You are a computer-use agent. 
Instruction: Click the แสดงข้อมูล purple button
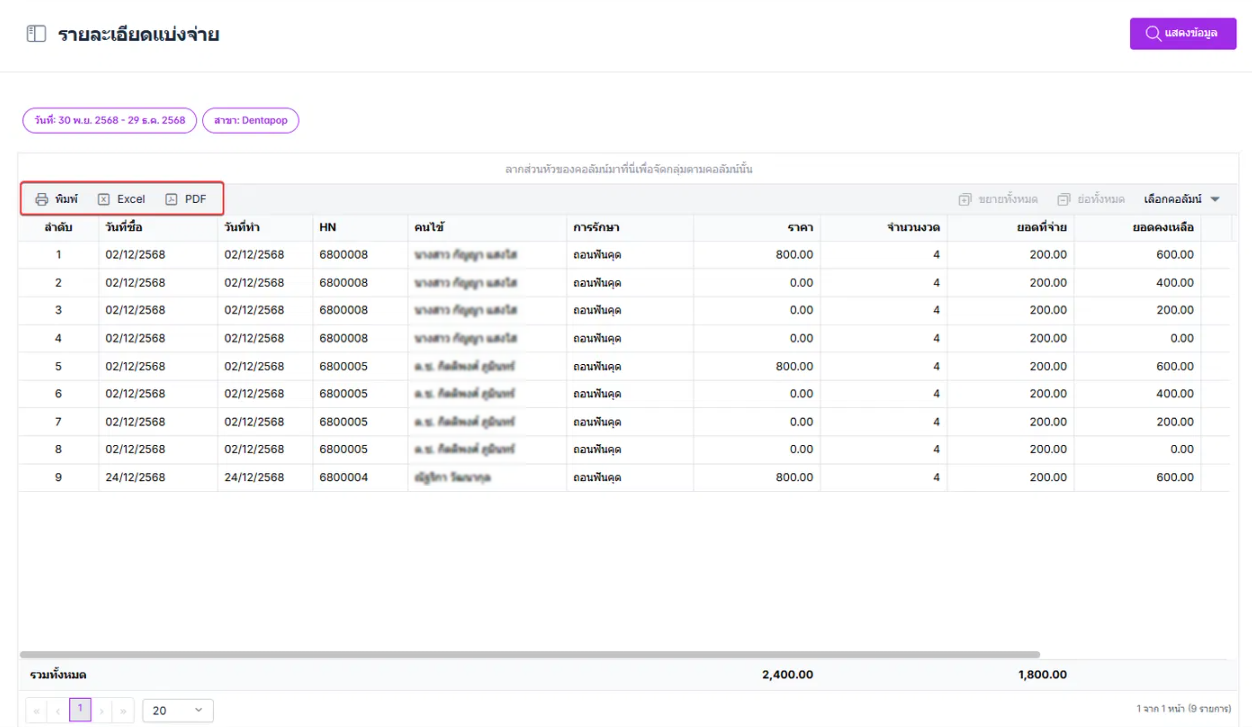tap(1183, 33)
